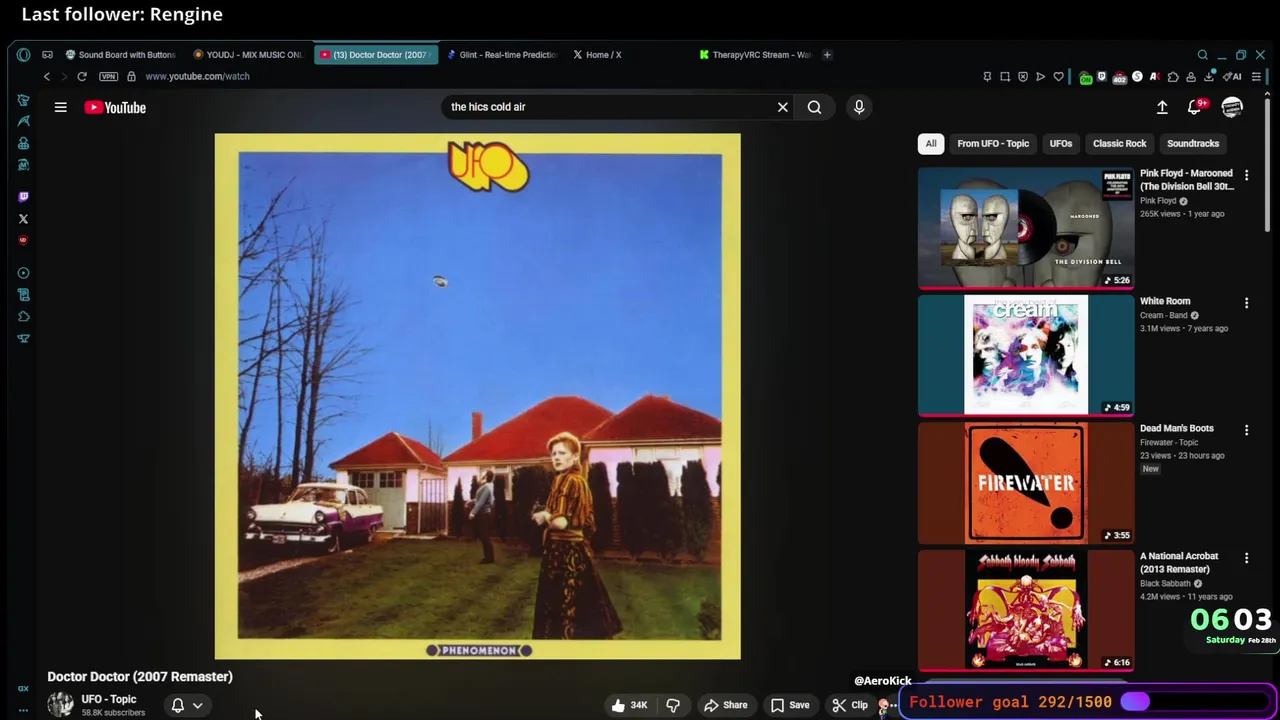Viewport: 1280px width, 720px height.
Task: Open the YouTube upload/create icon
Action: (1162, 107)
